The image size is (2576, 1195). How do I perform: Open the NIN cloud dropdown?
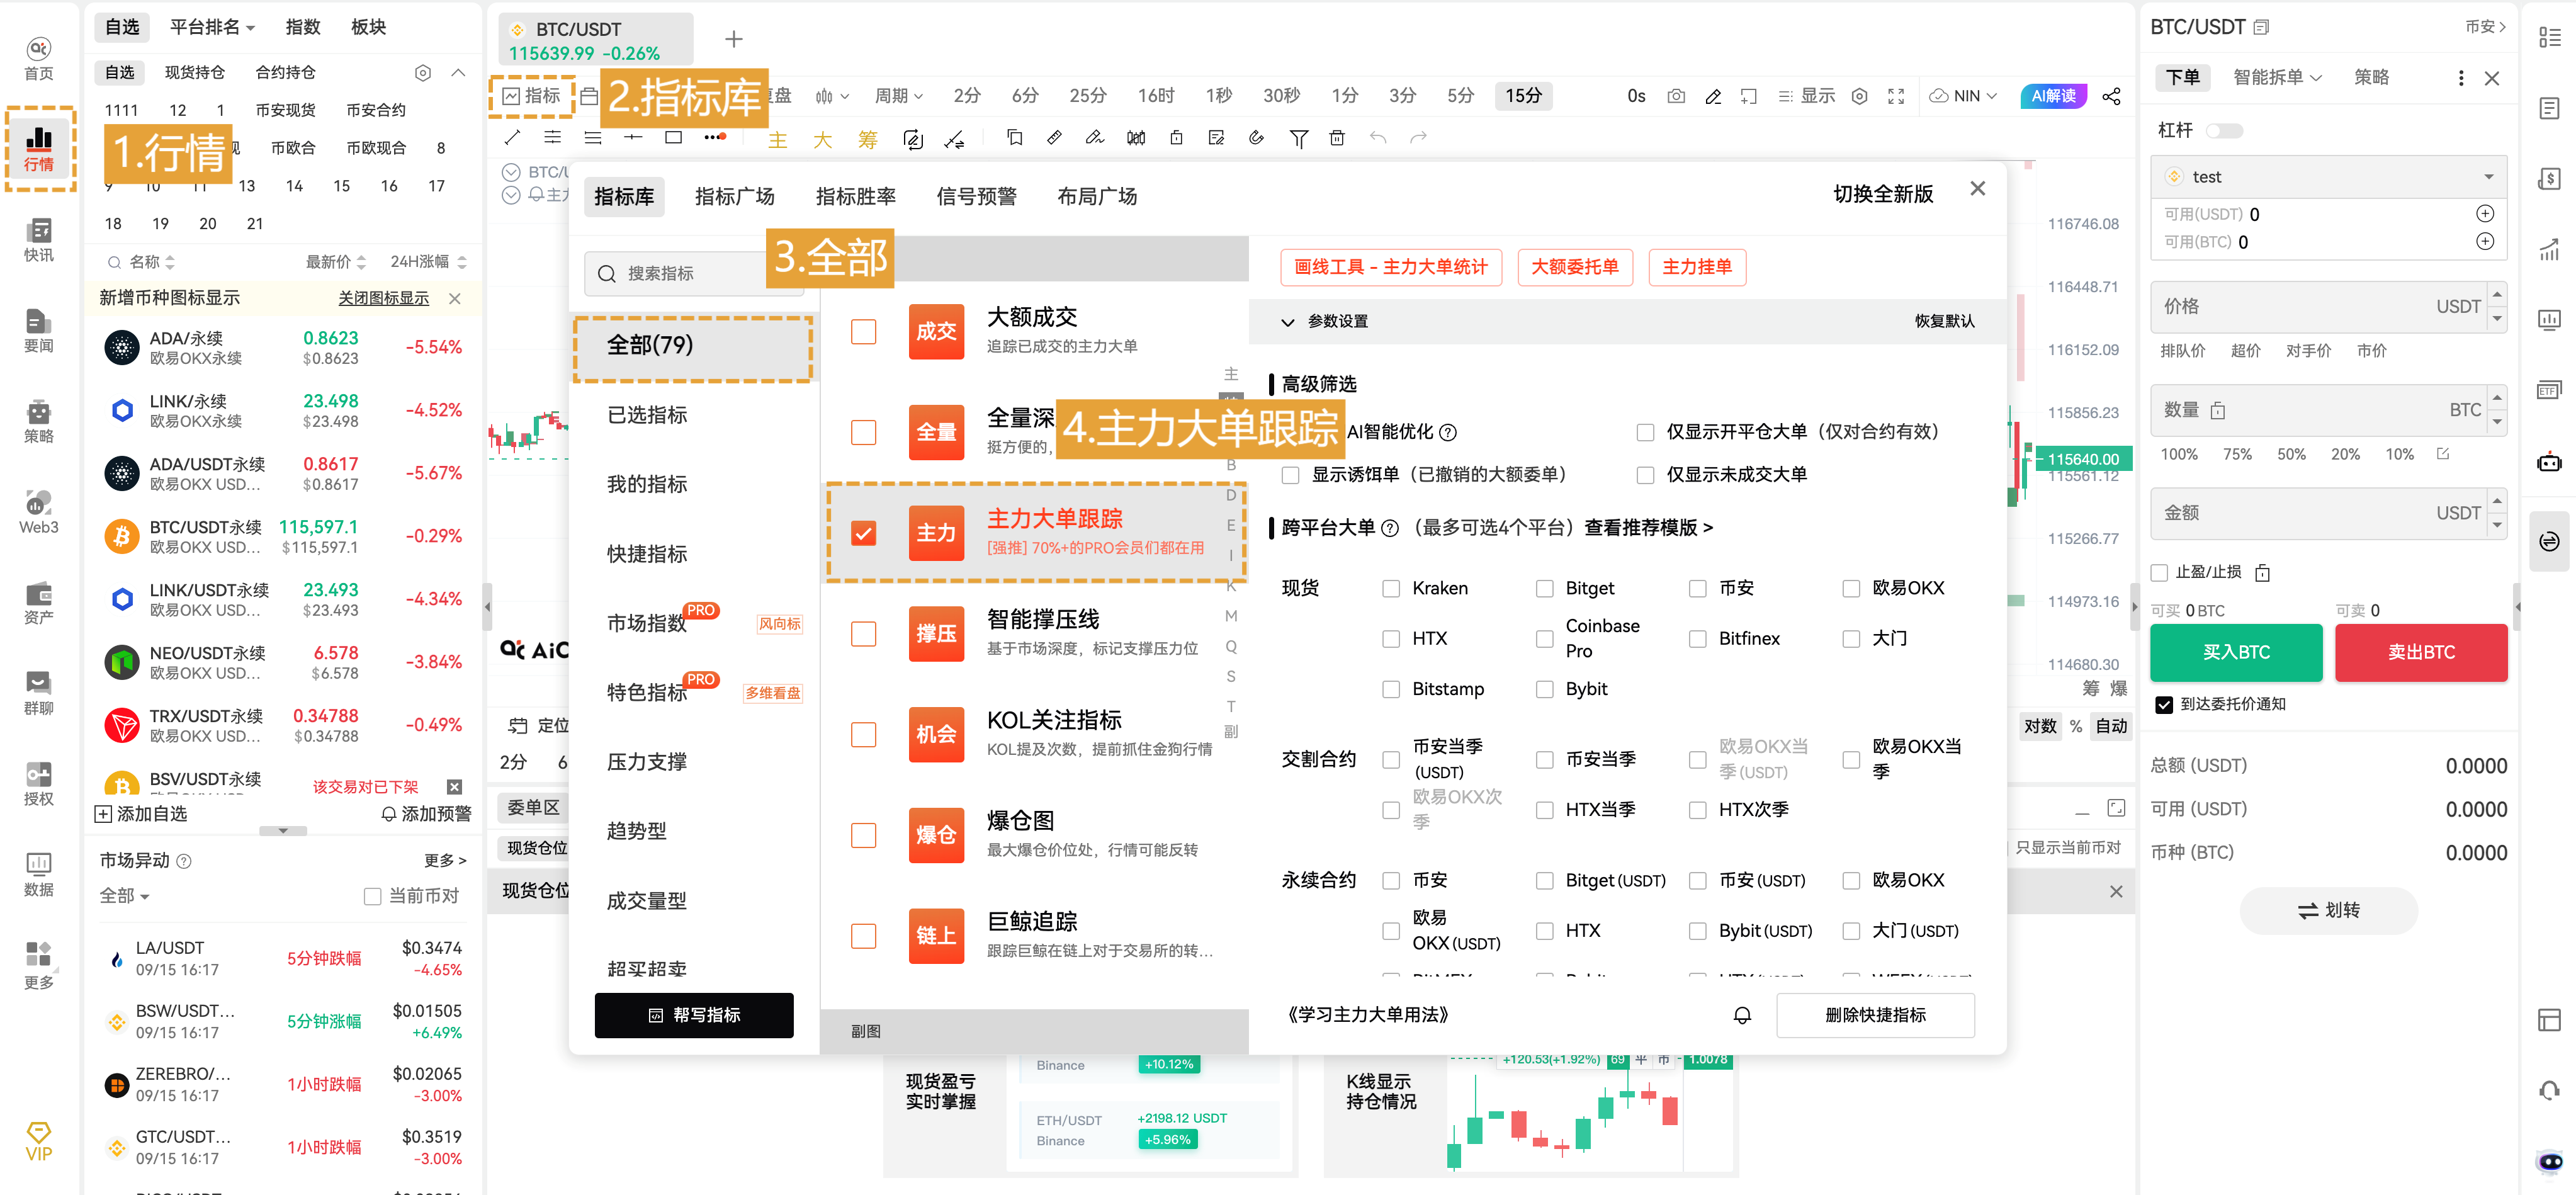pos(1963,96)
